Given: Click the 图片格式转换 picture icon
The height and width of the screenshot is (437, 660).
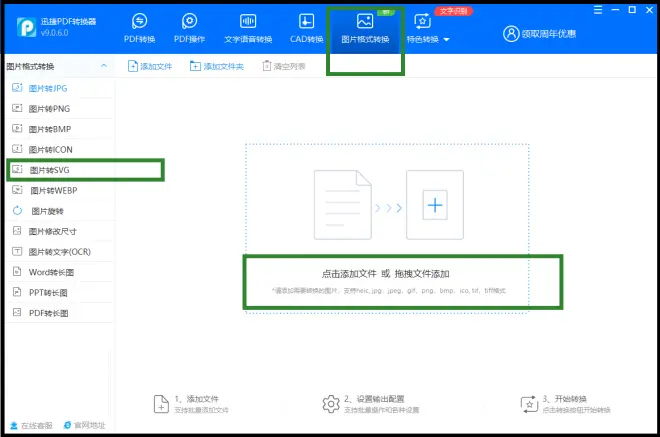Looking at the screenshot, I should click(365, 21).
